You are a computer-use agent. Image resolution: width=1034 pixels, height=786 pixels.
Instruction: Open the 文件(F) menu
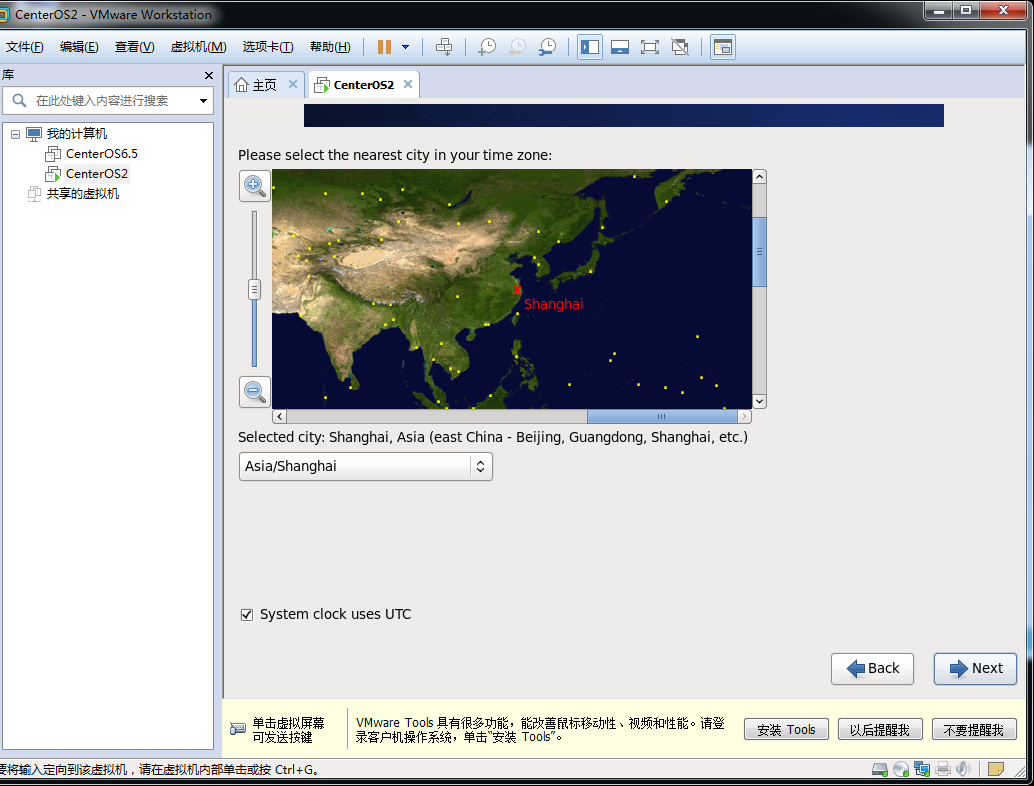[x=24, y=47]
